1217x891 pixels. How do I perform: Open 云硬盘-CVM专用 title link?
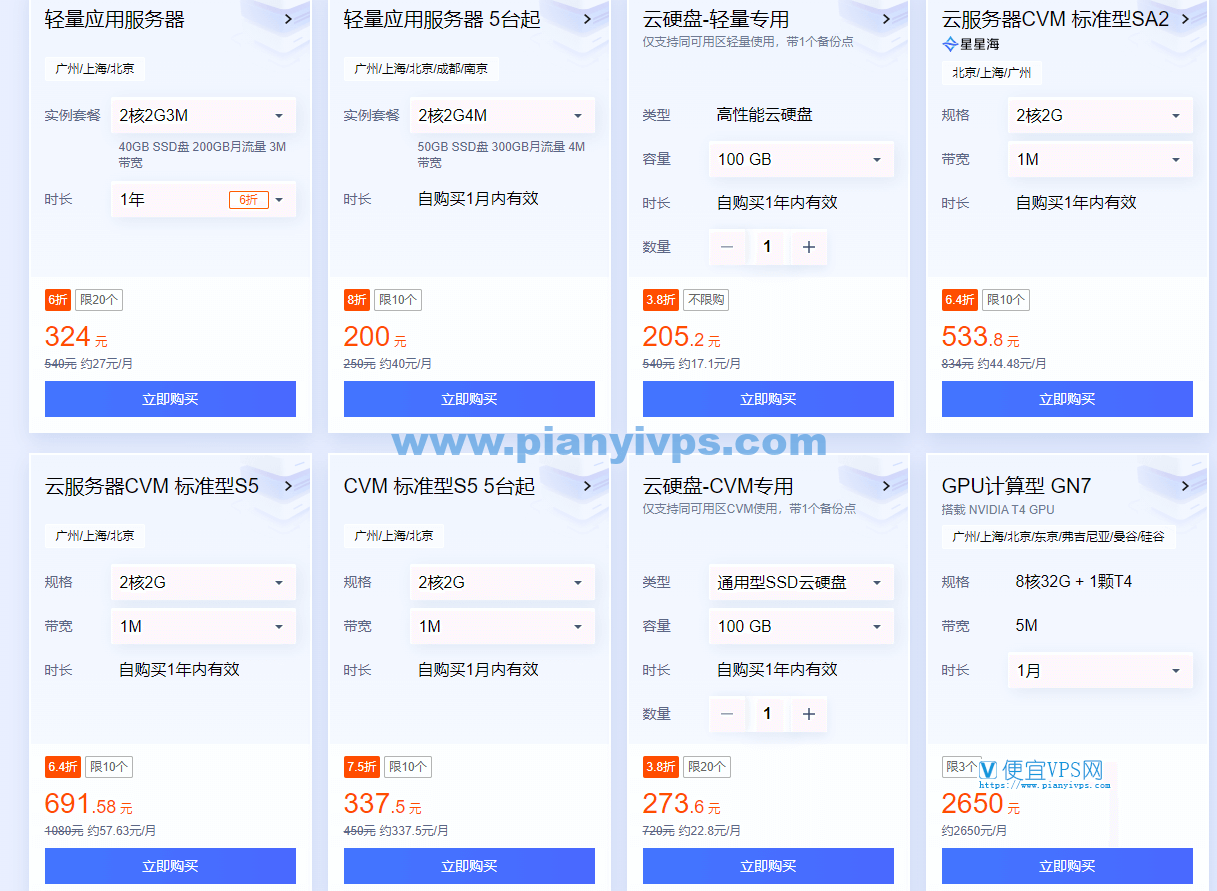718,486
